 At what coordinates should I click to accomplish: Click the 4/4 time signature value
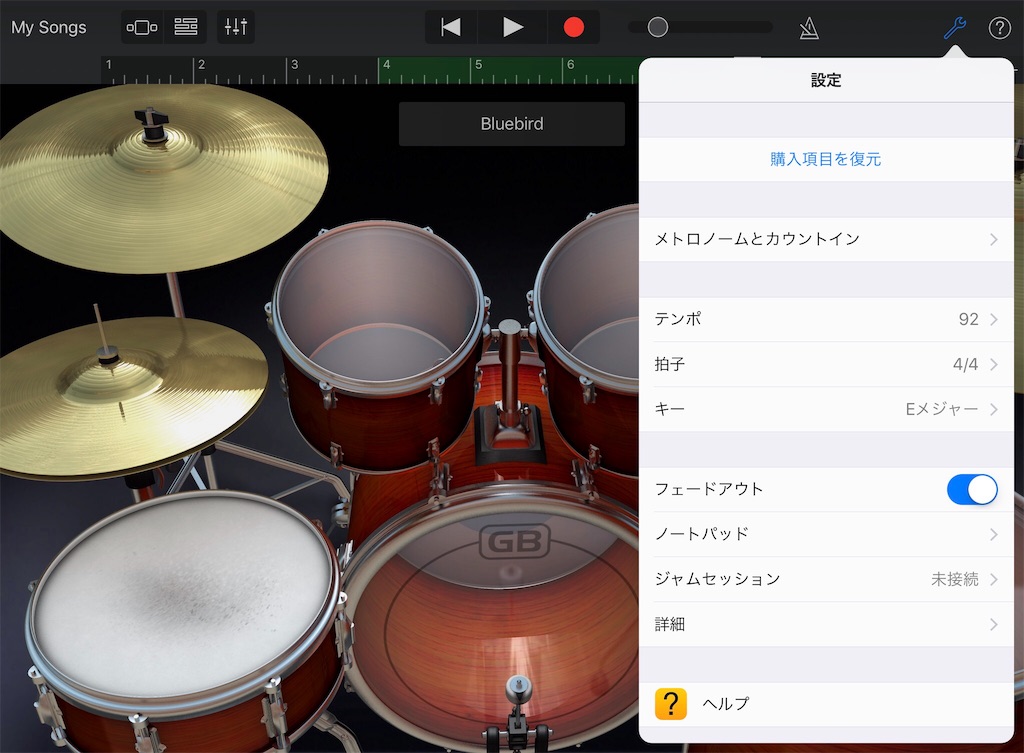pyautogui.click(x=965, y=364)
